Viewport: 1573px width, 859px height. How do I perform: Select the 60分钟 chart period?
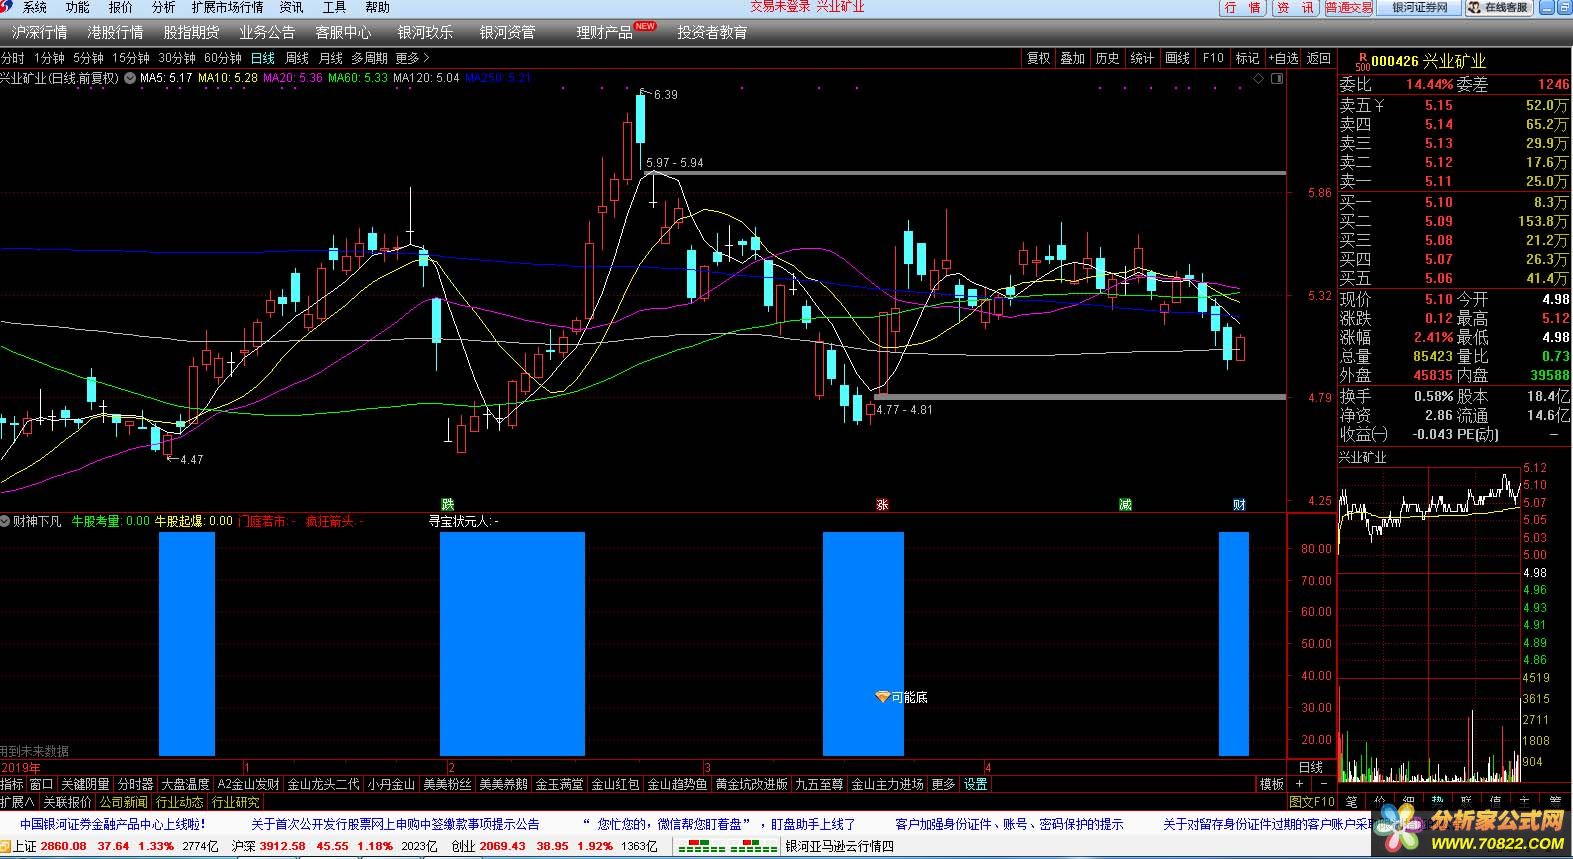[x=223, y=58]
